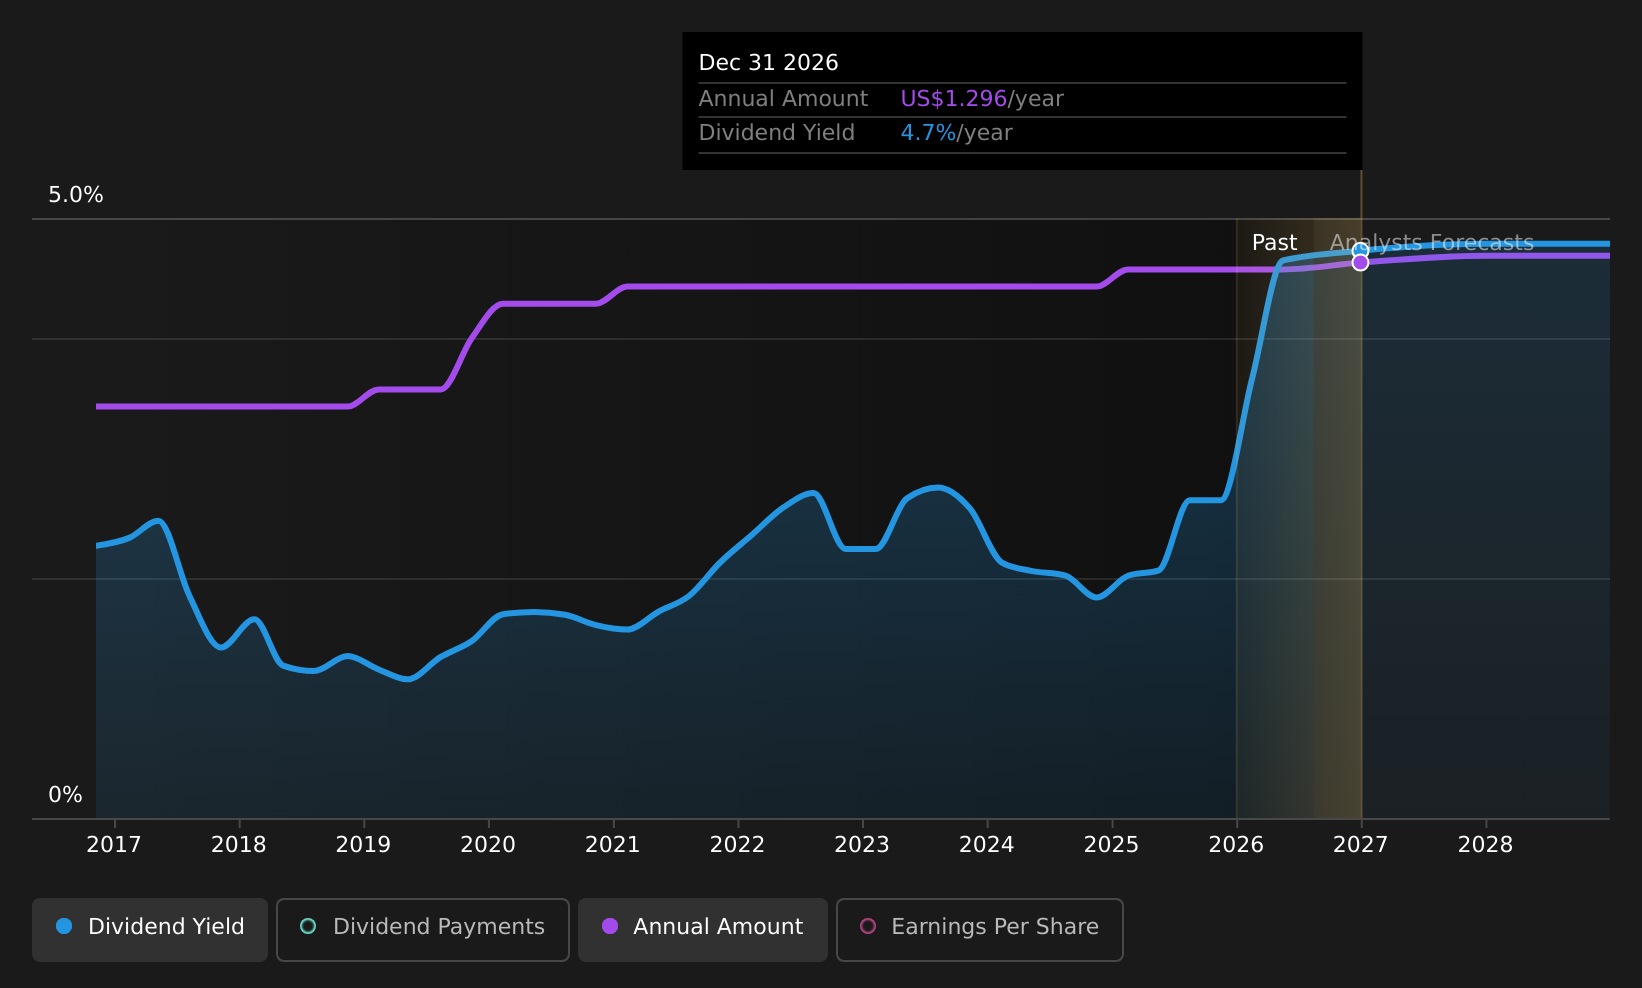Click the 2021 x-axis label
Screen dimensions: 1642x988
point(613,845)
